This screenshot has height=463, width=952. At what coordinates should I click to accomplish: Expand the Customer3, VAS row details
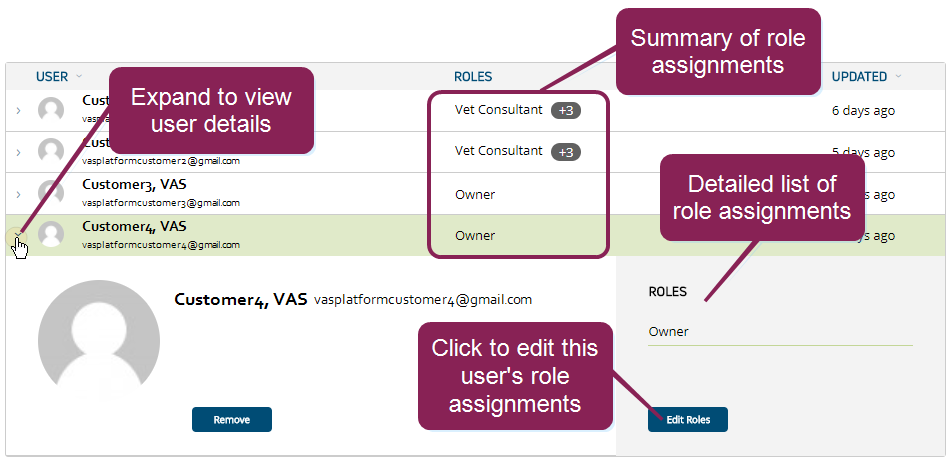click(18, 193)
